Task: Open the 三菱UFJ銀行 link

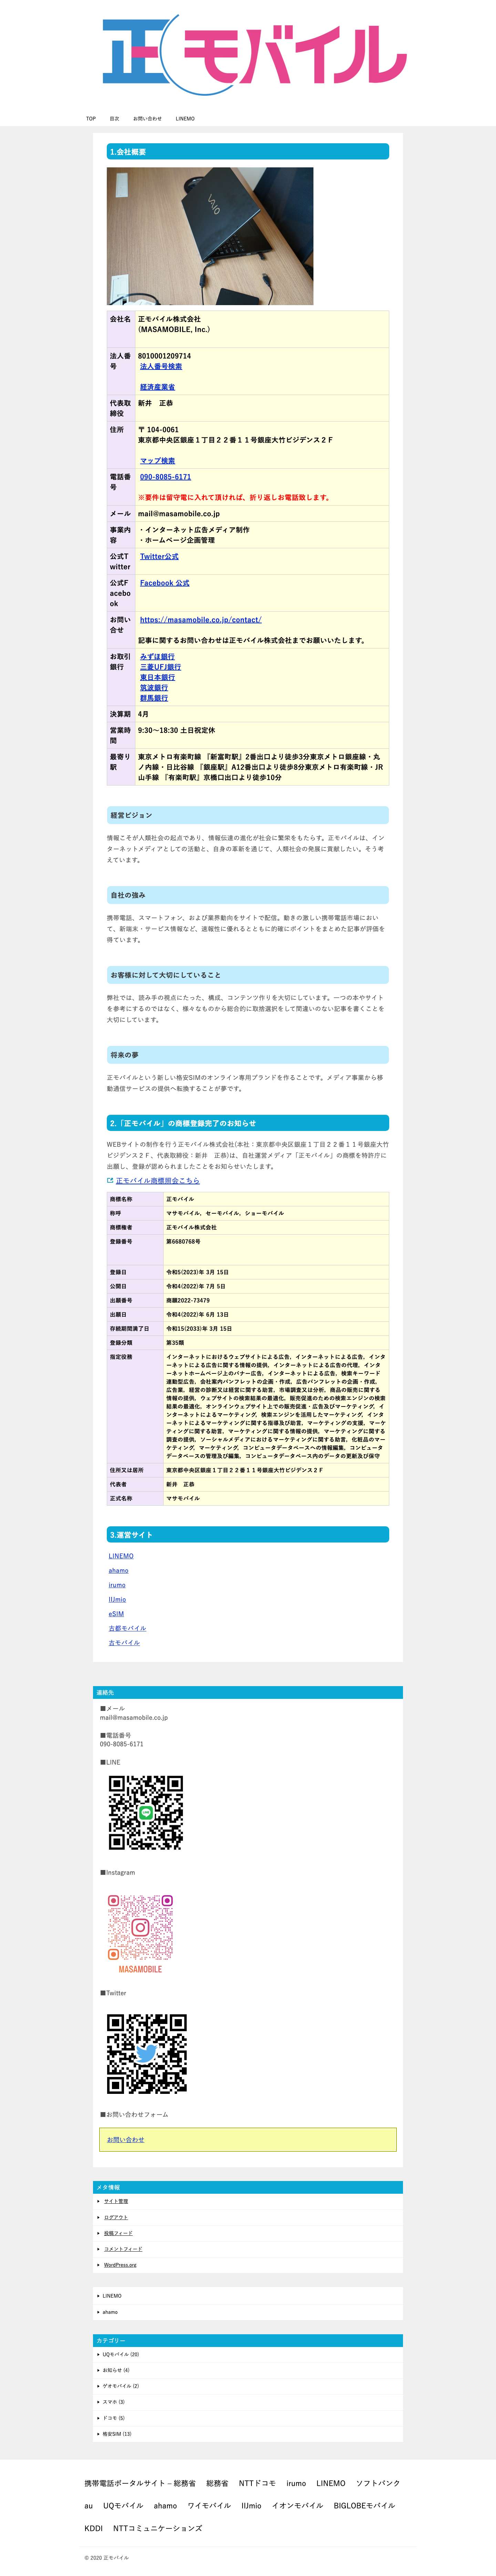Action: pos(160,667)
